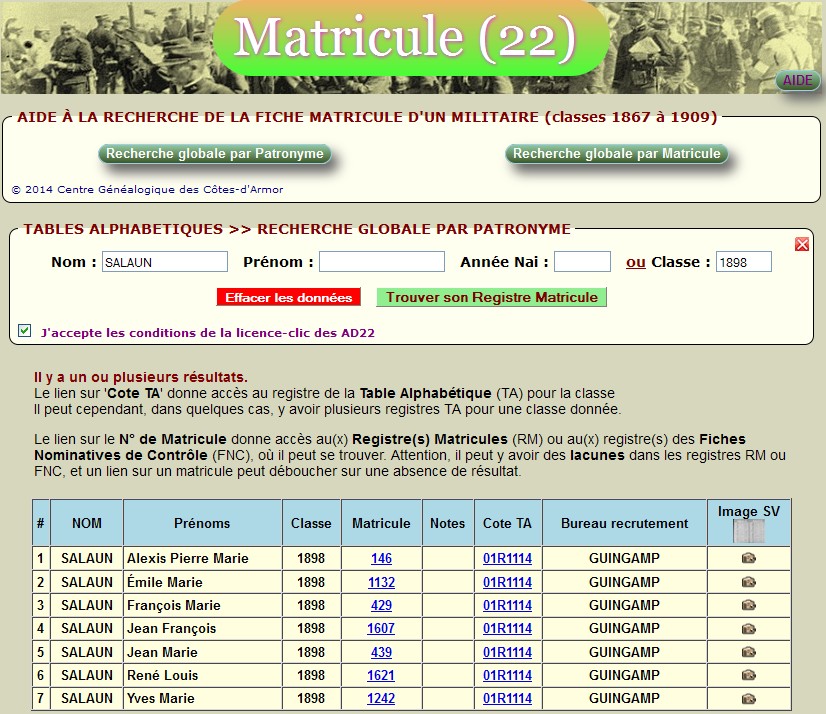Click camera icon for René Louis
This screenshot has height=714, width=826.
[748, 675]
